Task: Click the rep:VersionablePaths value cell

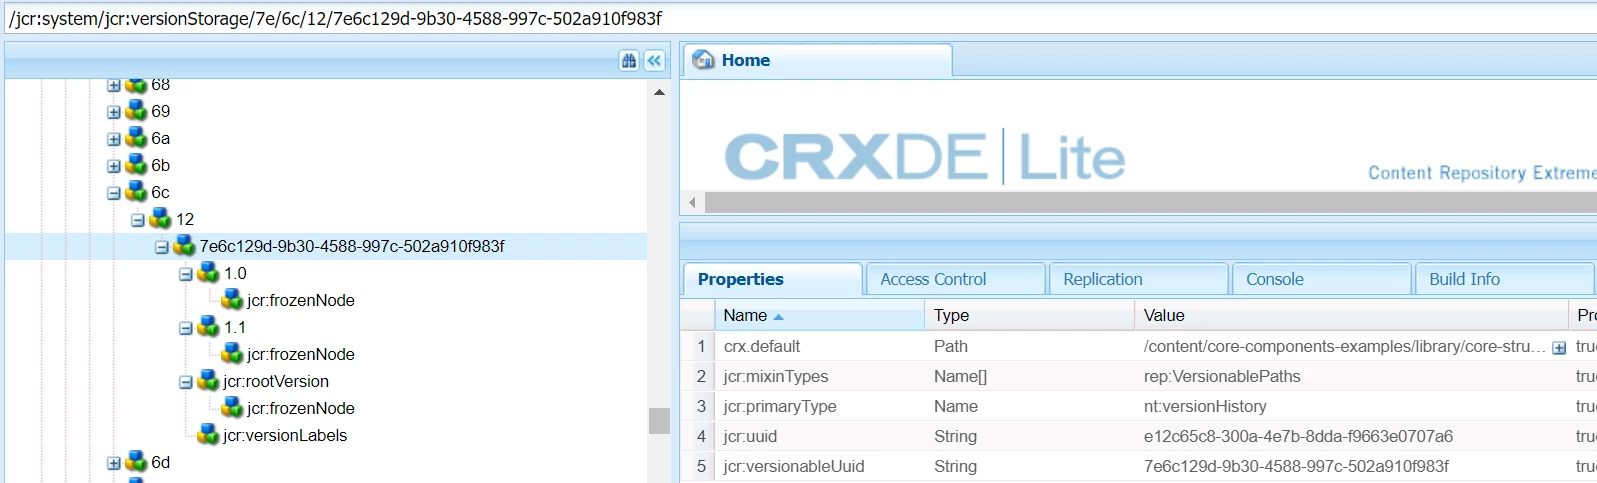Action: [x=1351, y=376]
